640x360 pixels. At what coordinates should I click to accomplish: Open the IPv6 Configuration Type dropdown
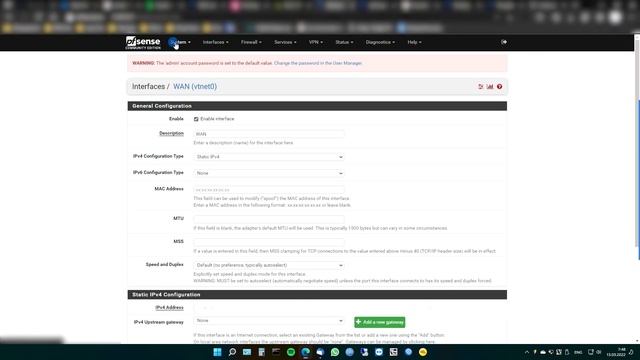tap(269, 173)
